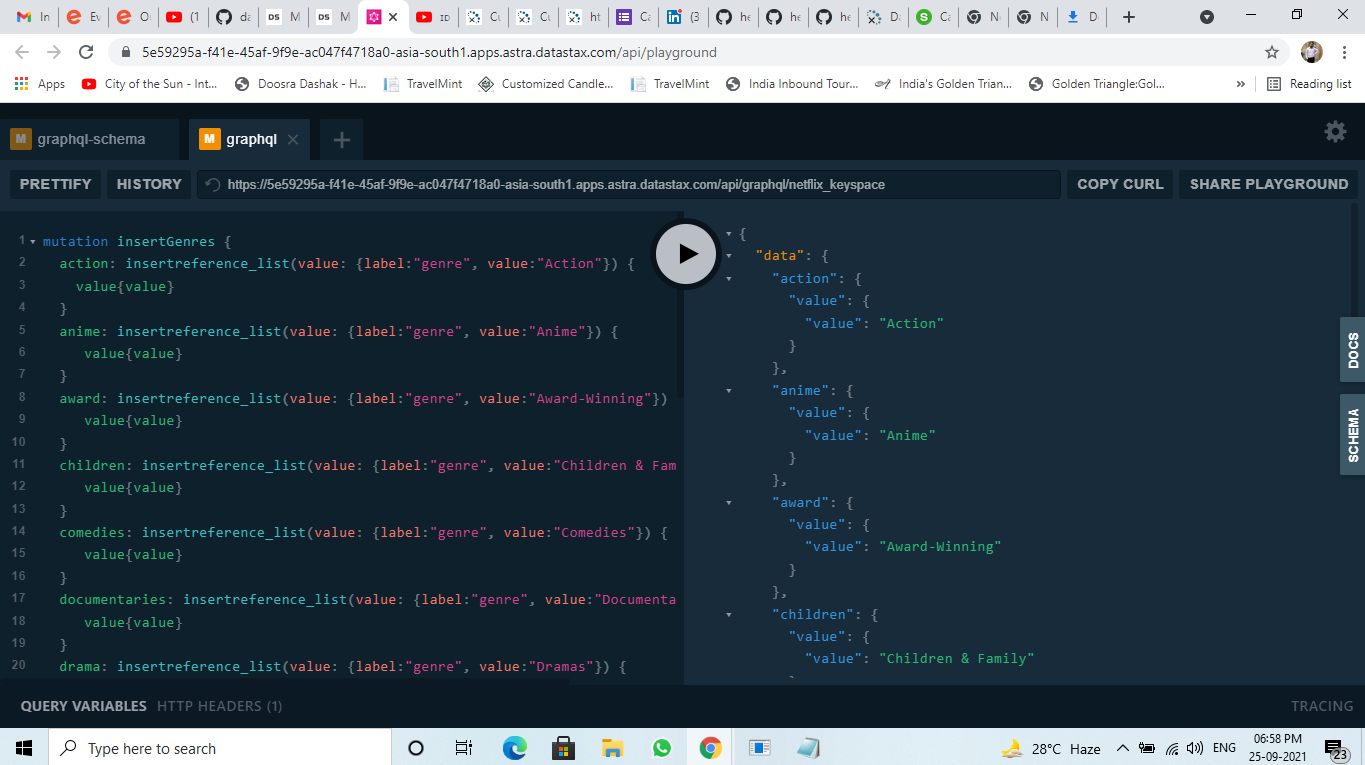Click the Playground settings gear
1365x765 pixels.
(1335, 131)
